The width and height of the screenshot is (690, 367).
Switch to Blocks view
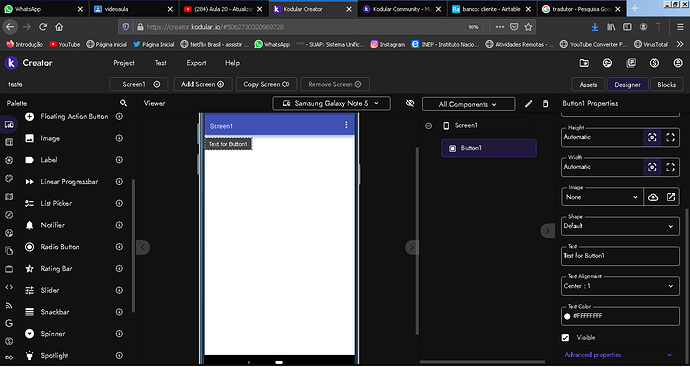tap(666, 84)
